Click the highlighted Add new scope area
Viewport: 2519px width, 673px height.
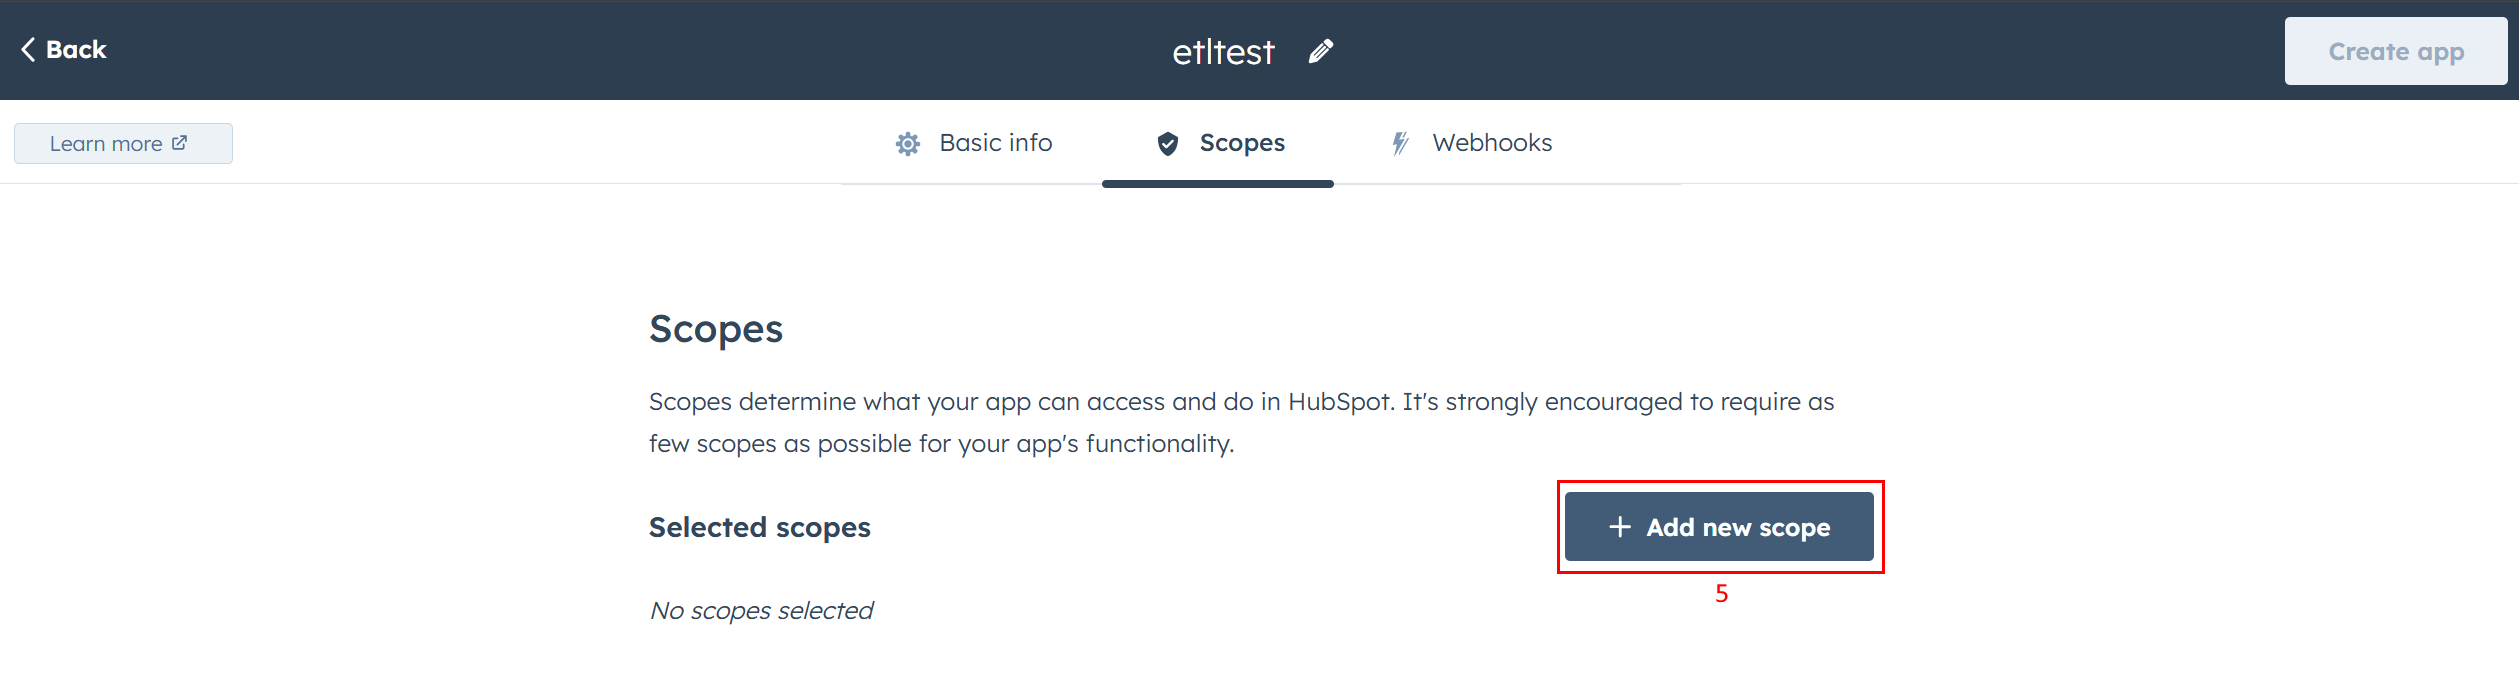click(x=1720, y=527)
